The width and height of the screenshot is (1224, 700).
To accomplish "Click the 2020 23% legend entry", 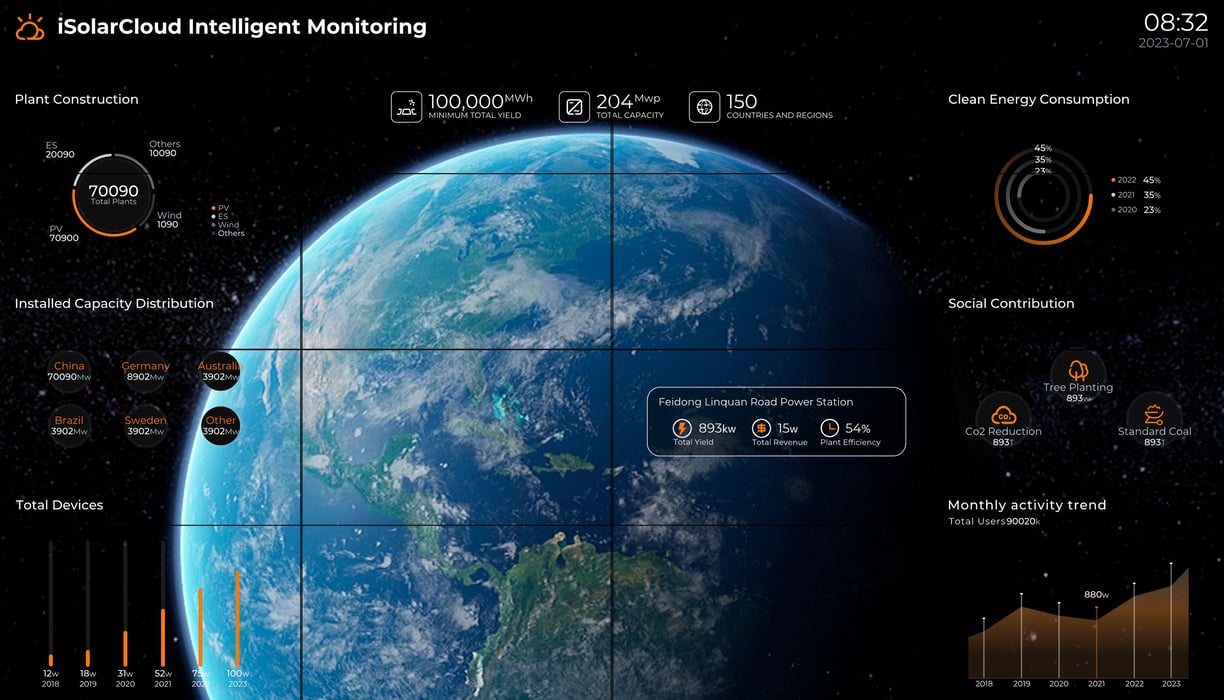I will 1136,210.
